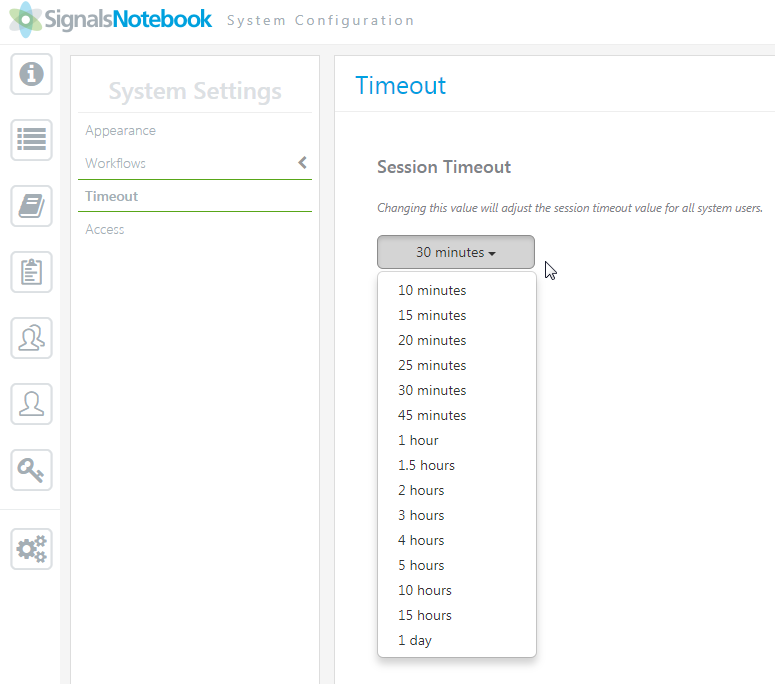Expand the Workflows chevron arrow

click(302, 163)
